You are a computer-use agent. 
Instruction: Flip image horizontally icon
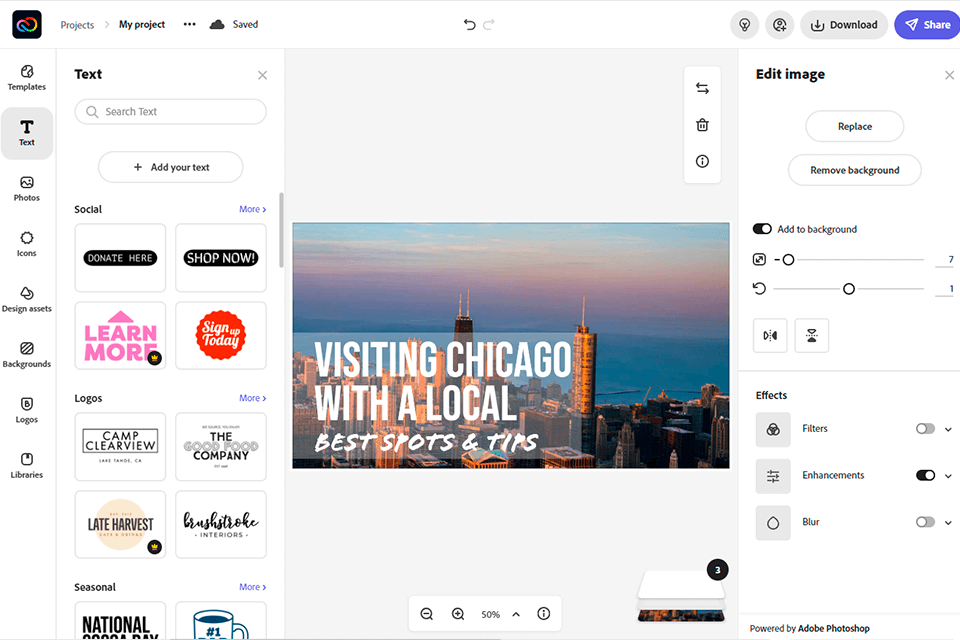[x=770, y=336]
